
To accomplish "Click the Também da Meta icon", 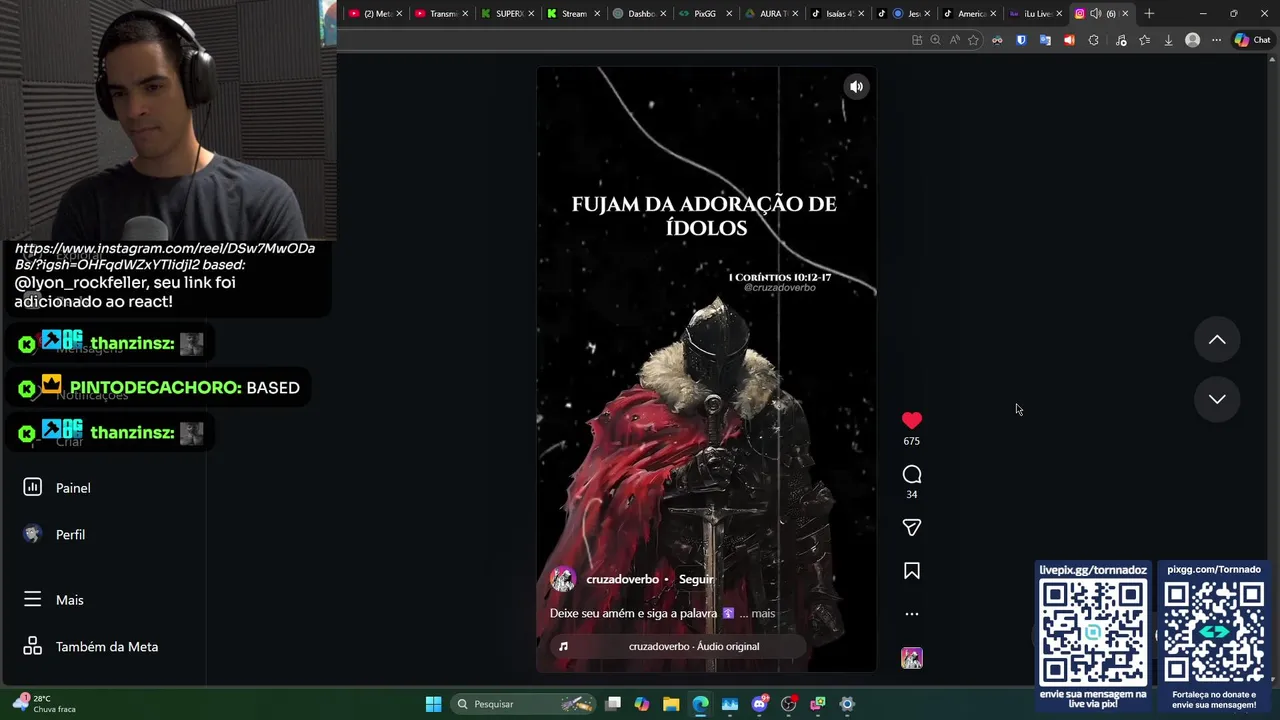I will 33,646.
